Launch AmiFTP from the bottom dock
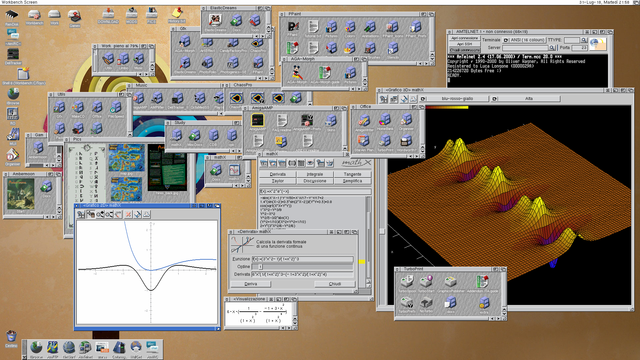This screenshot has width=640, height=360. pyautogui.click(x=52, y=347)
